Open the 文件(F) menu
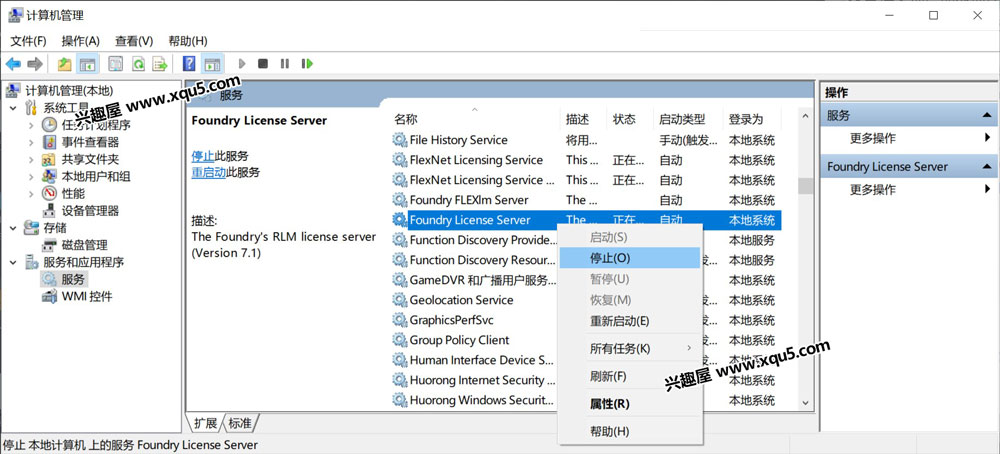Image resolution: width=1000 pixels, height=454 pixels. [x=29, y=41]
